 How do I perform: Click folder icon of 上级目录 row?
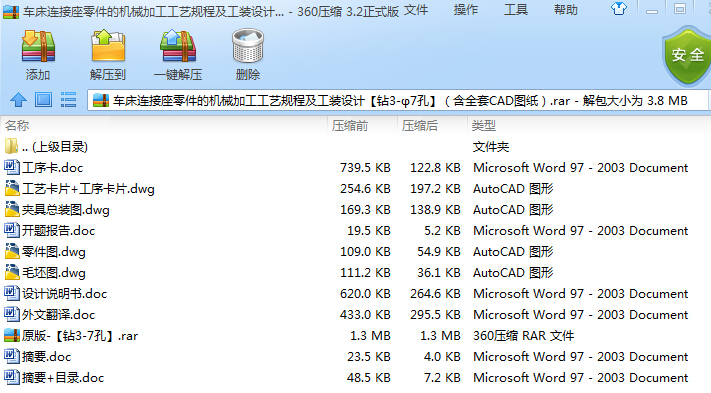tap(12, 146)
